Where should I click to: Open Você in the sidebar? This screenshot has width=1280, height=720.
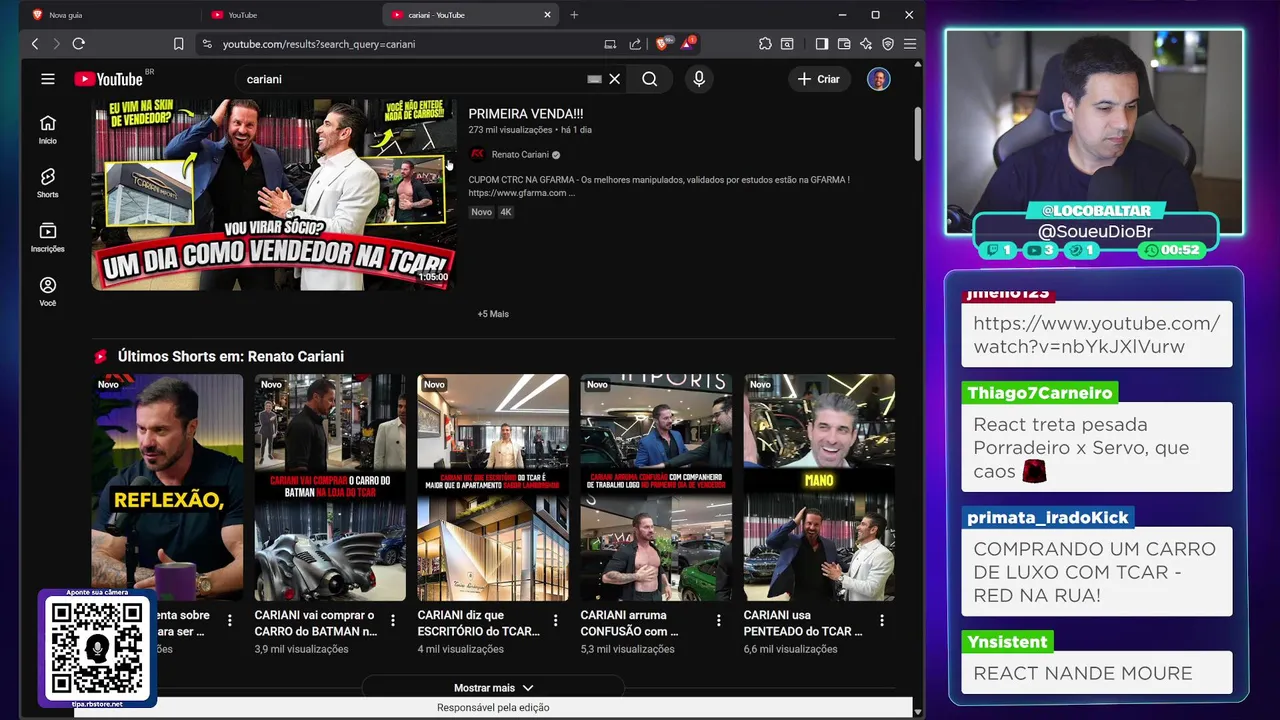tap(47, 292)
